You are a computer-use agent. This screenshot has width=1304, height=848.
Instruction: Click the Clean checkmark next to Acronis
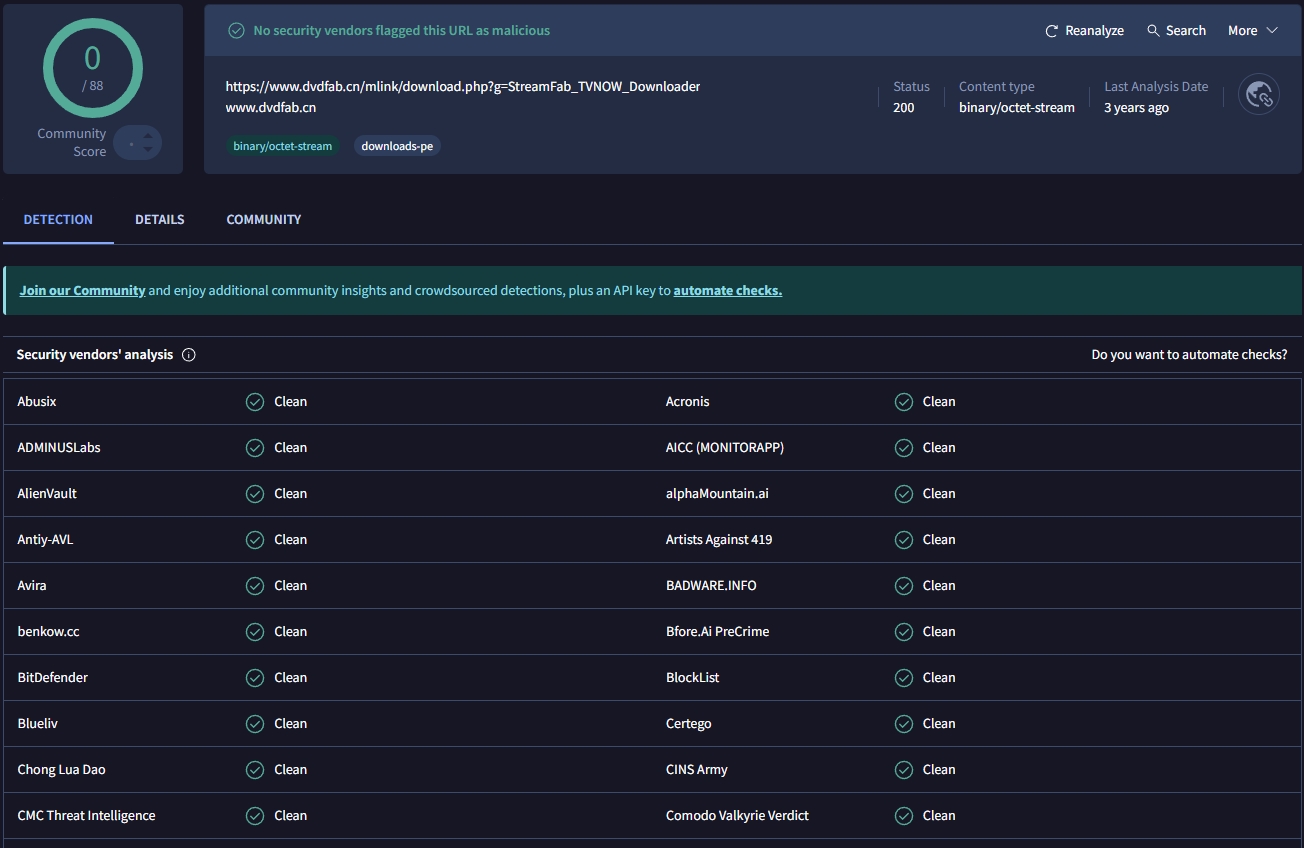click(903, 401)
